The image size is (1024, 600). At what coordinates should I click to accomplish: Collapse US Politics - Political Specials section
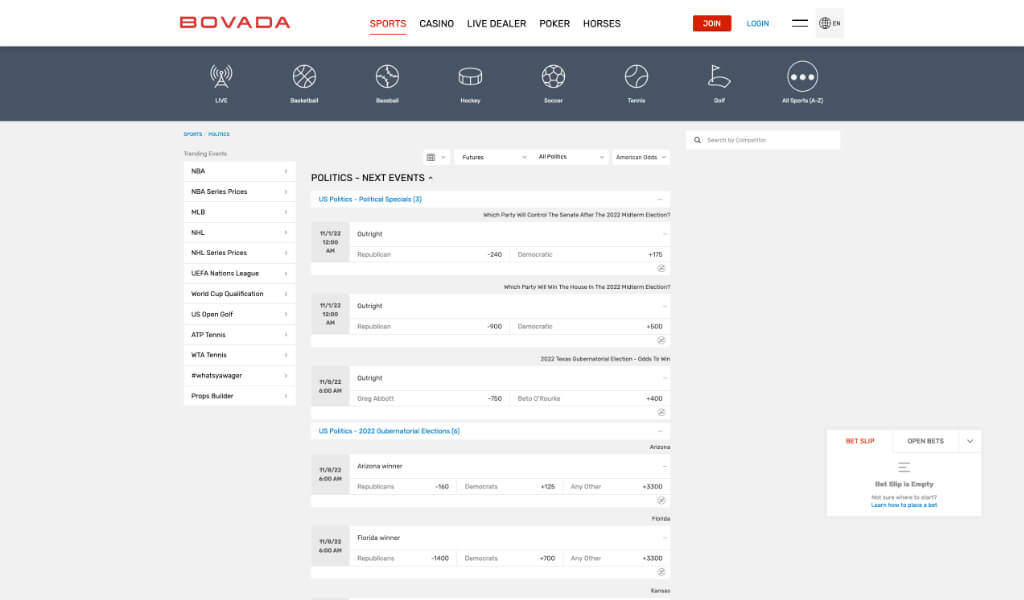(x=660, y=199)
